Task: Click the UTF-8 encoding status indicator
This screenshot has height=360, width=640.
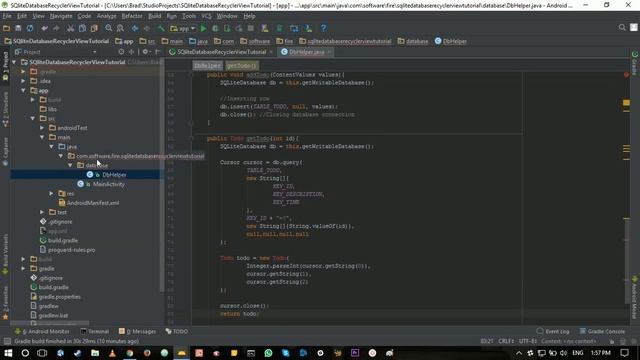Action: point(527,341)
